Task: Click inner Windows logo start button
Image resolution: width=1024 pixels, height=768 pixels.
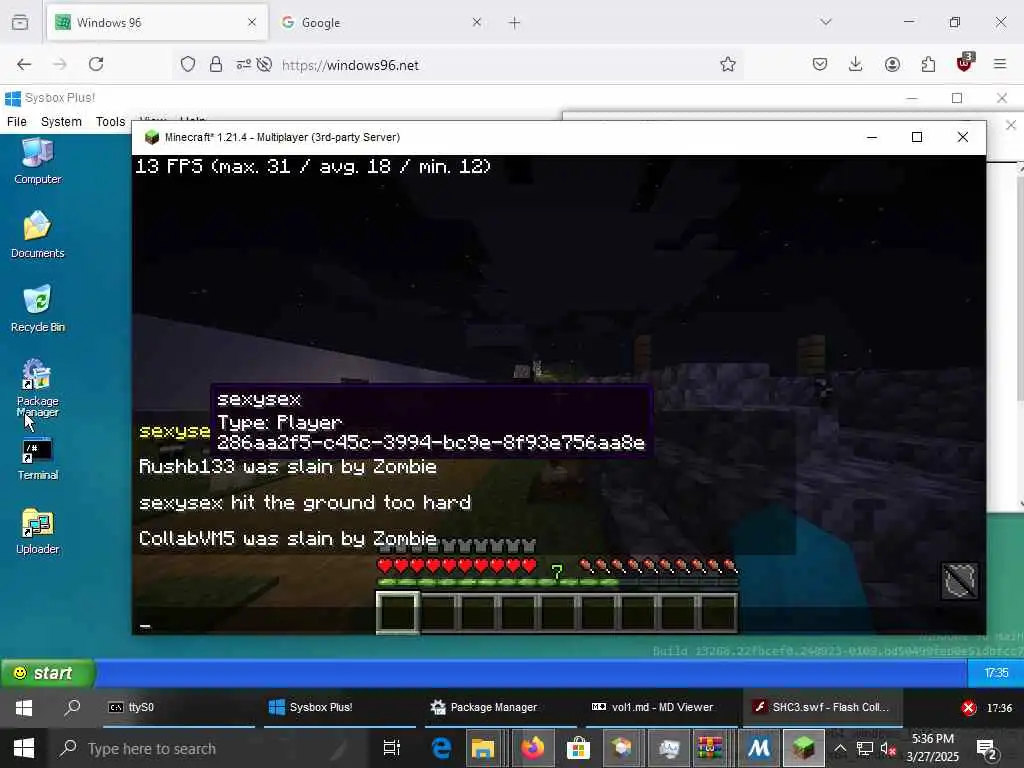Action: (24, 708)
